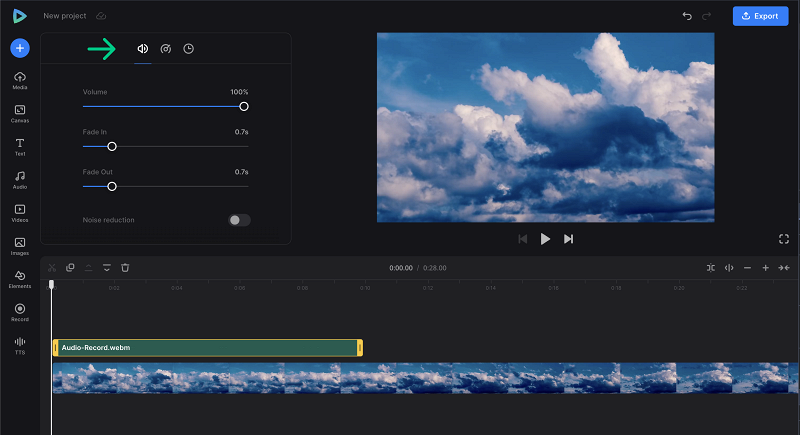The height and width of the screenshot is (435, 800).
Task: Enable the Noise reduction toggle
Action: (x=239, y=220)
